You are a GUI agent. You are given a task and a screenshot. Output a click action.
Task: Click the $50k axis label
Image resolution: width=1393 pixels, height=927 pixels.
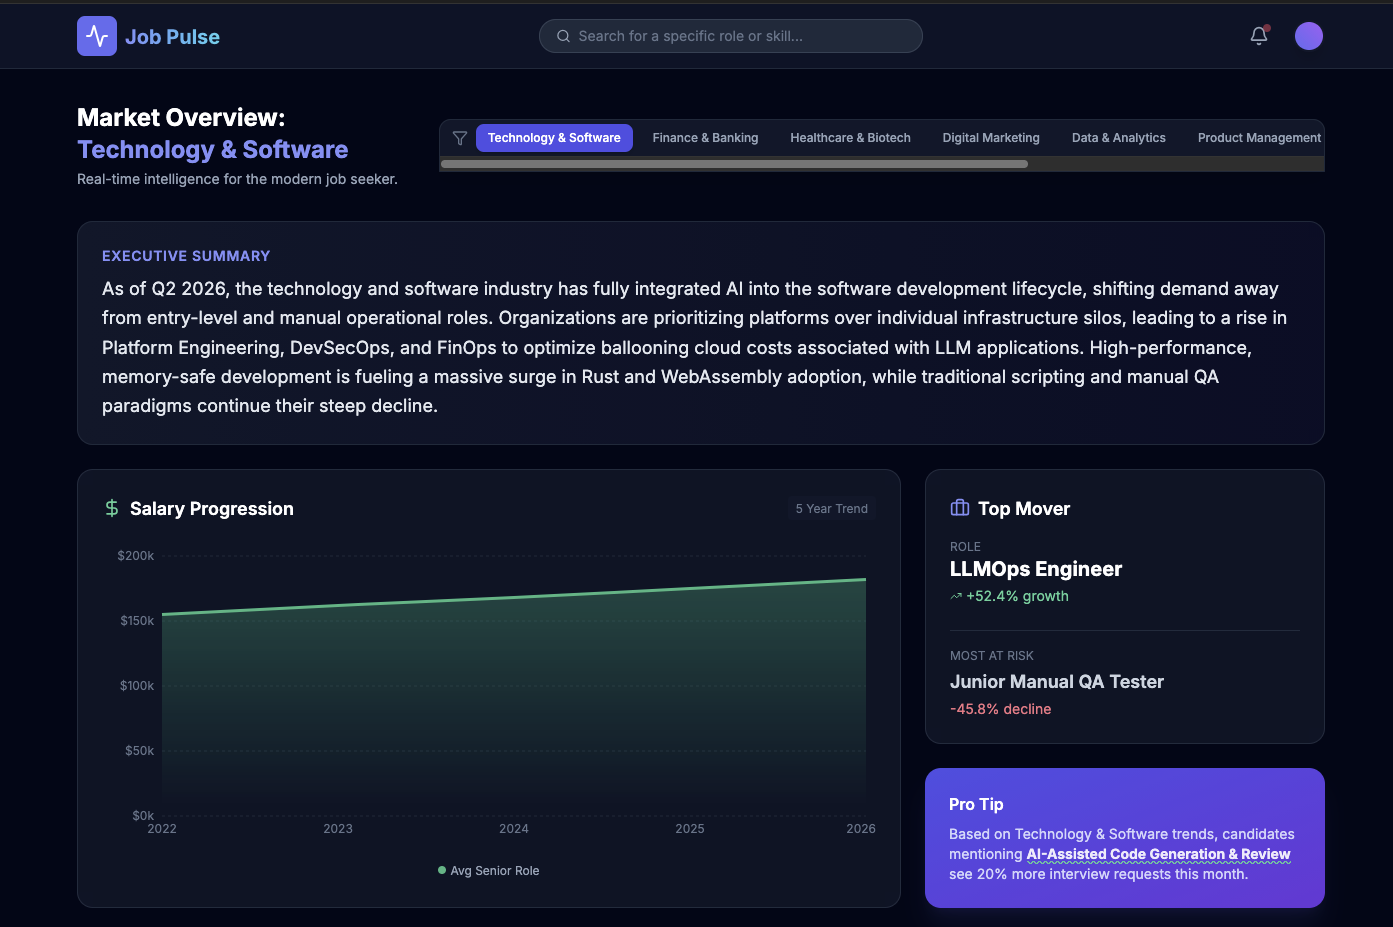(x=139, y=751)
